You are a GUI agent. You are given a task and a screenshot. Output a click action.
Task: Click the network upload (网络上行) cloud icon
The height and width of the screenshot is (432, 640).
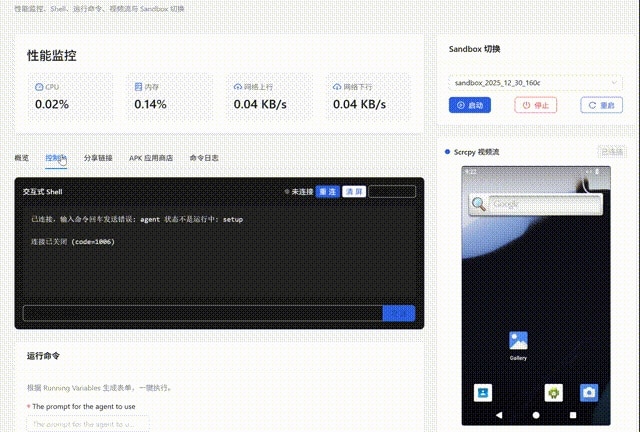(x=238, y=87)
